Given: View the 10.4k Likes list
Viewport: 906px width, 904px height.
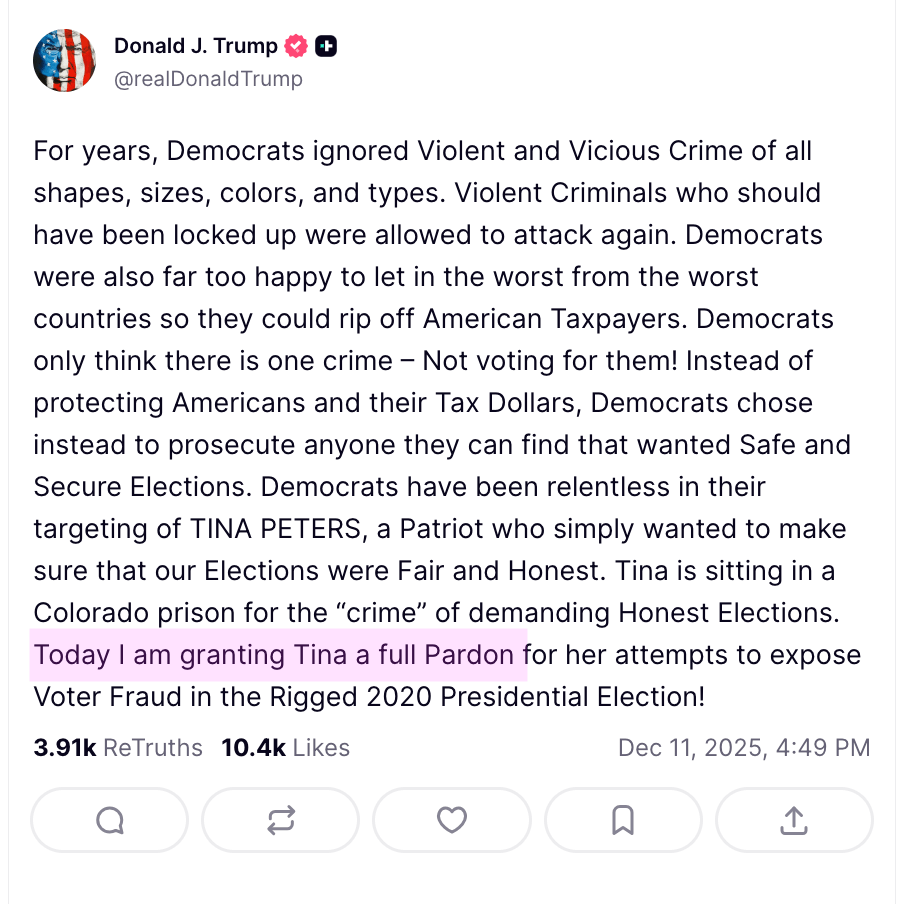Looking at the screenshot, I should click(286, 747).
